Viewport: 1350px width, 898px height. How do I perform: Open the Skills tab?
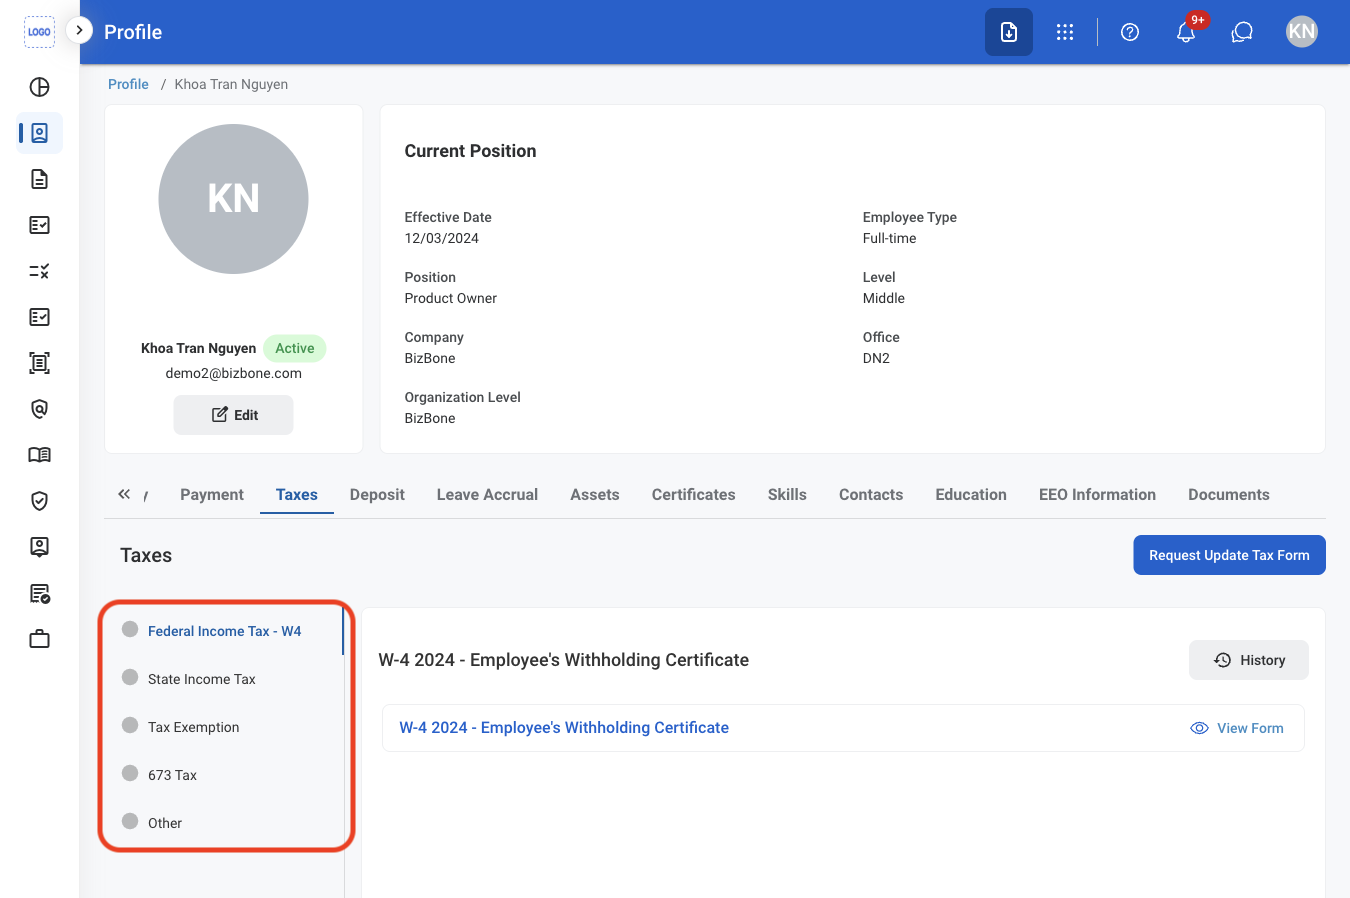tap(787, 495)
